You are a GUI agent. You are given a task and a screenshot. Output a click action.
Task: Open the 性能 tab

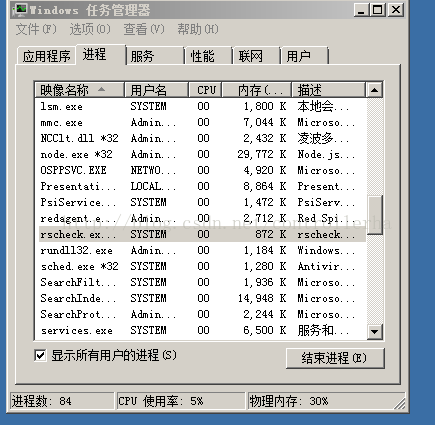209,56
